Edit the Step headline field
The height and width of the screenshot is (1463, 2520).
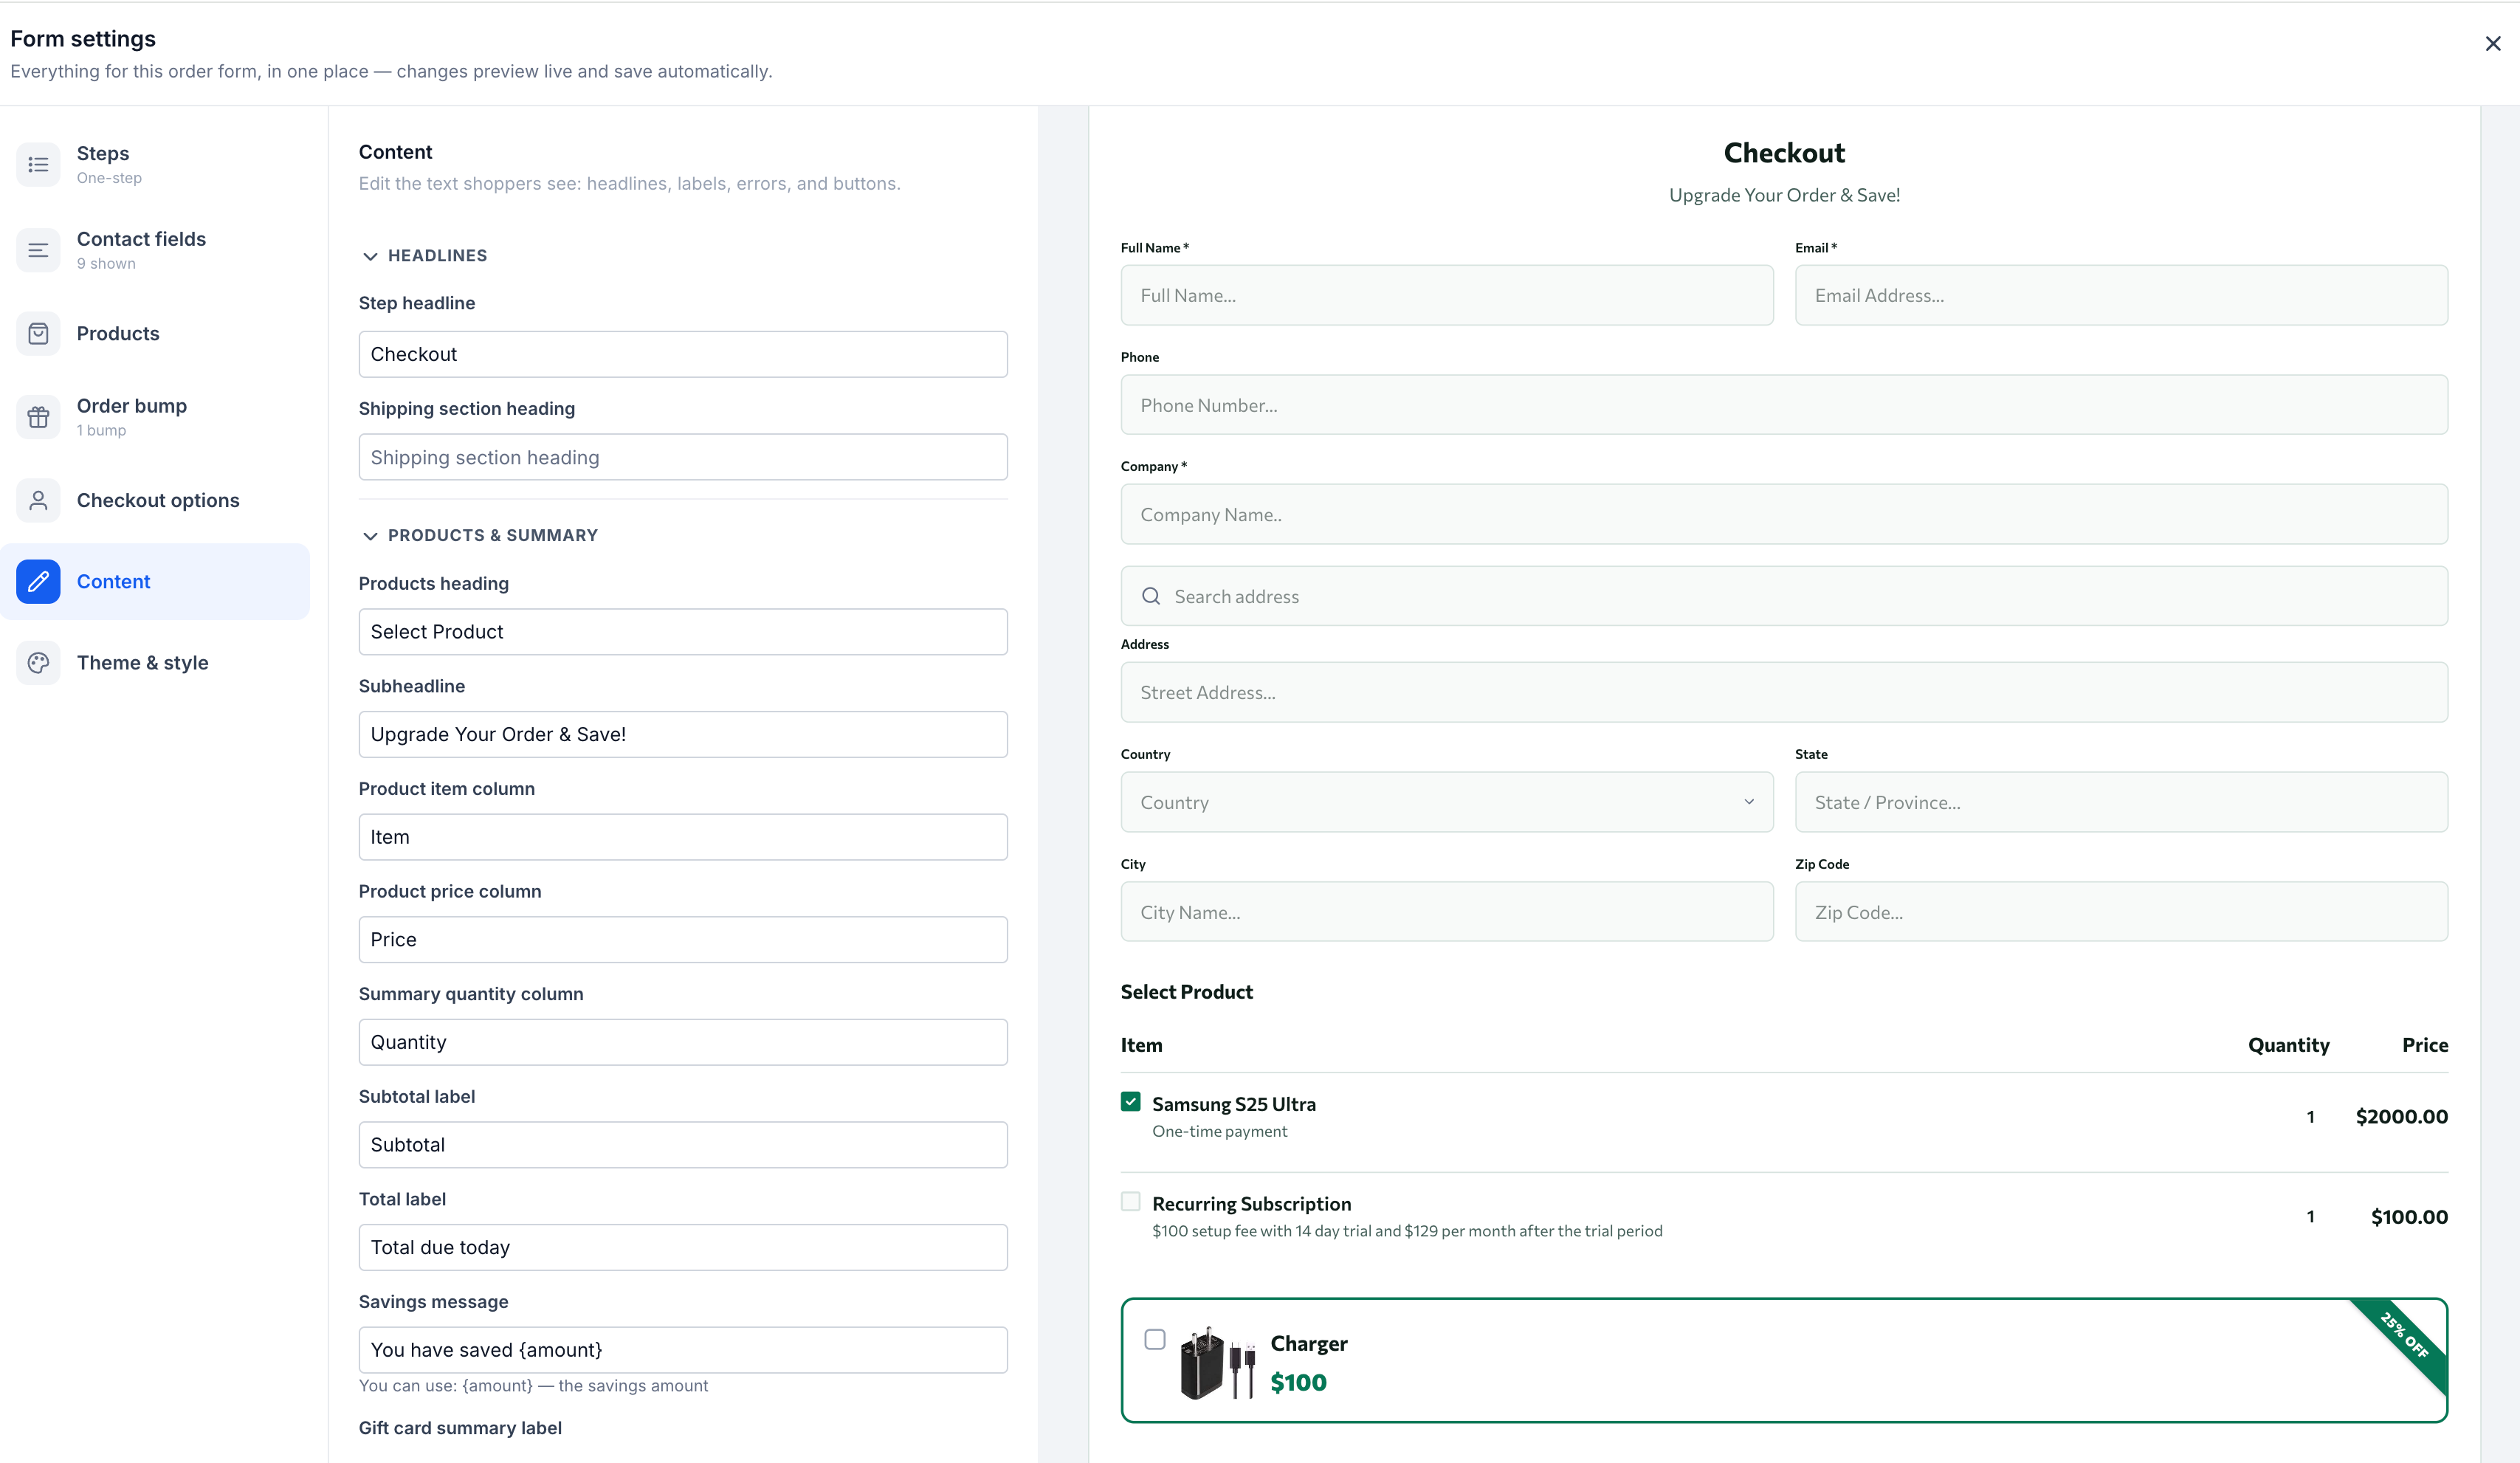tap(683, 354)
